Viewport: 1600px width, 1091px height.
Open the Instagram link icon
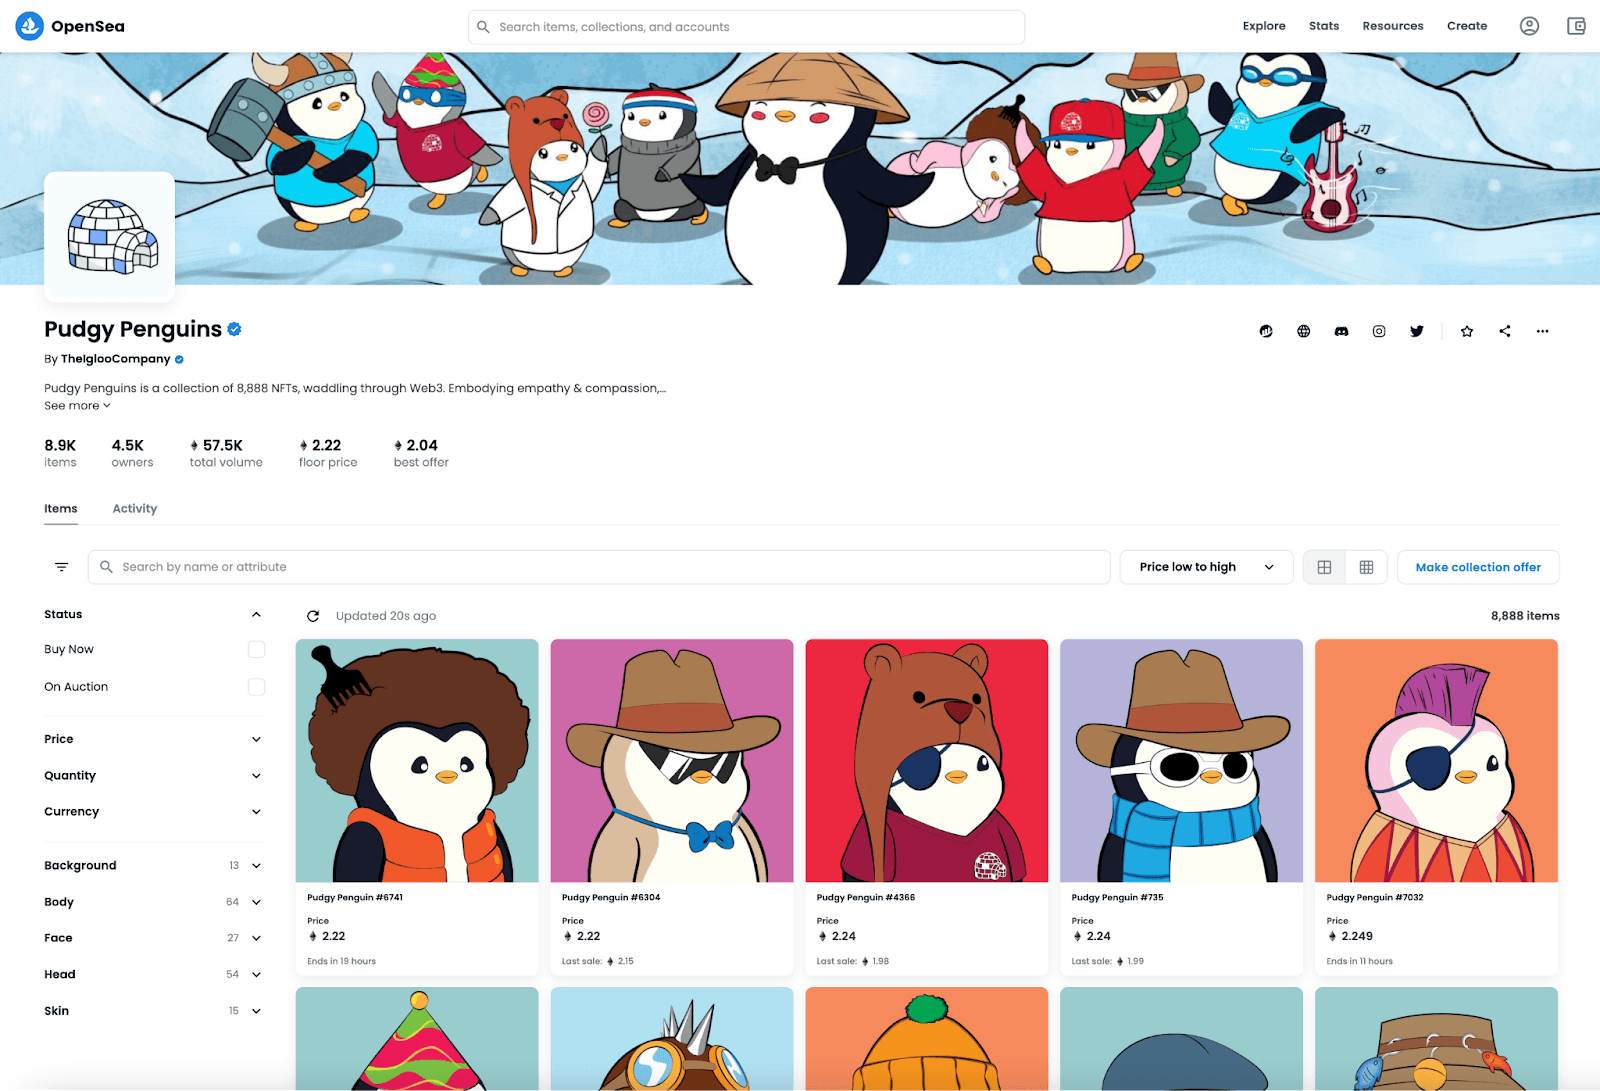(1379, 331)
